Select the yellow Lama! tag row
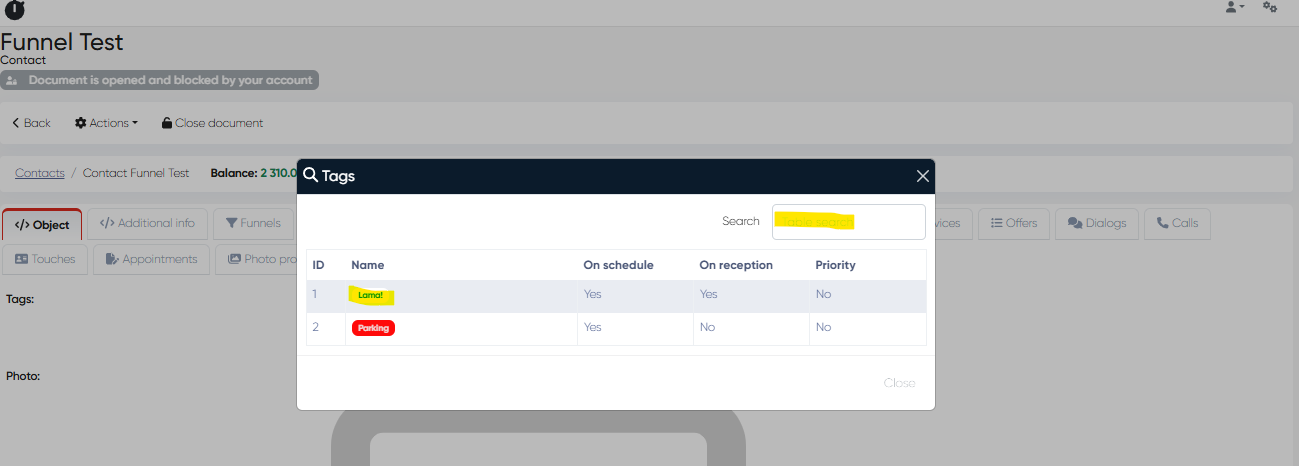 point(372,295)
